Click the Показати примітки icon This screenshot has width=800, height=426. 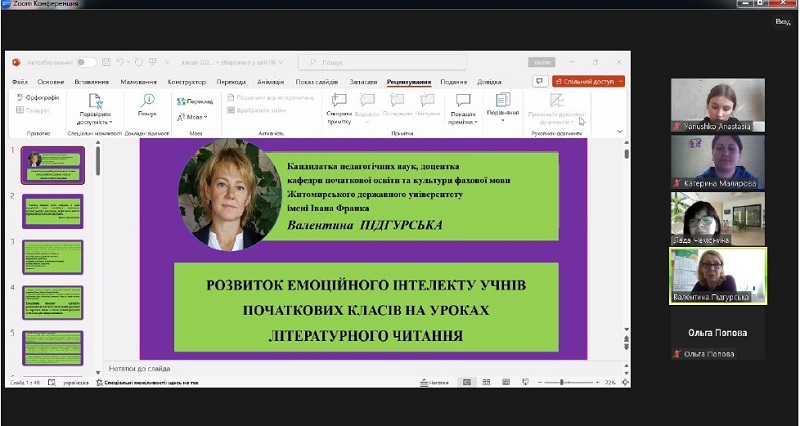tap(462, 106)
